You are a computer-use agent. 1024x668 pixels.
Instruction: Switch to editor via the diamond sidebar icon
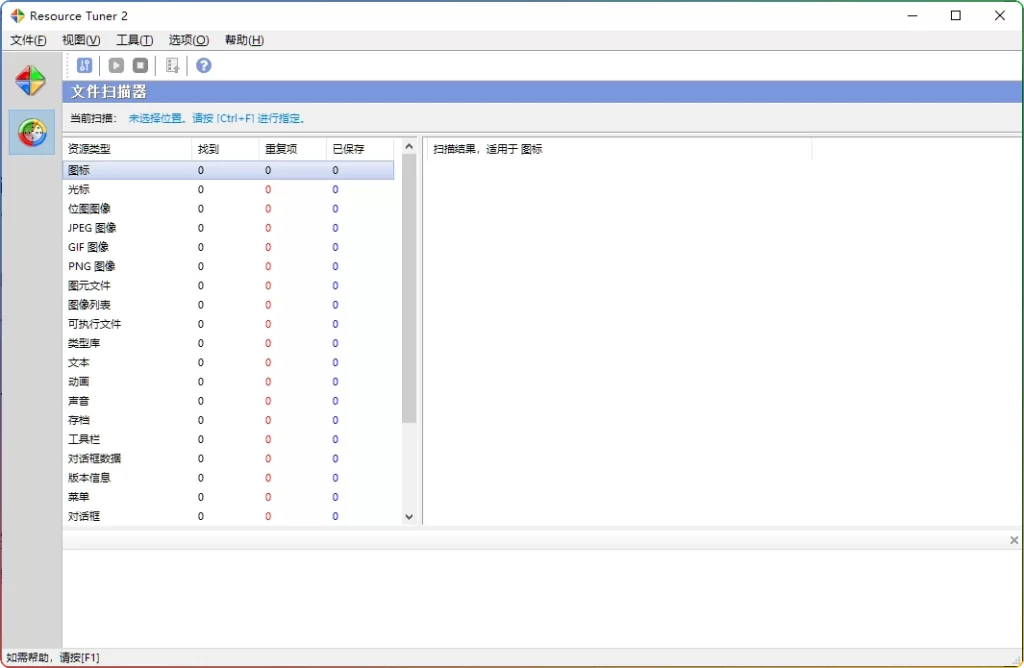[x=31, y=78]
